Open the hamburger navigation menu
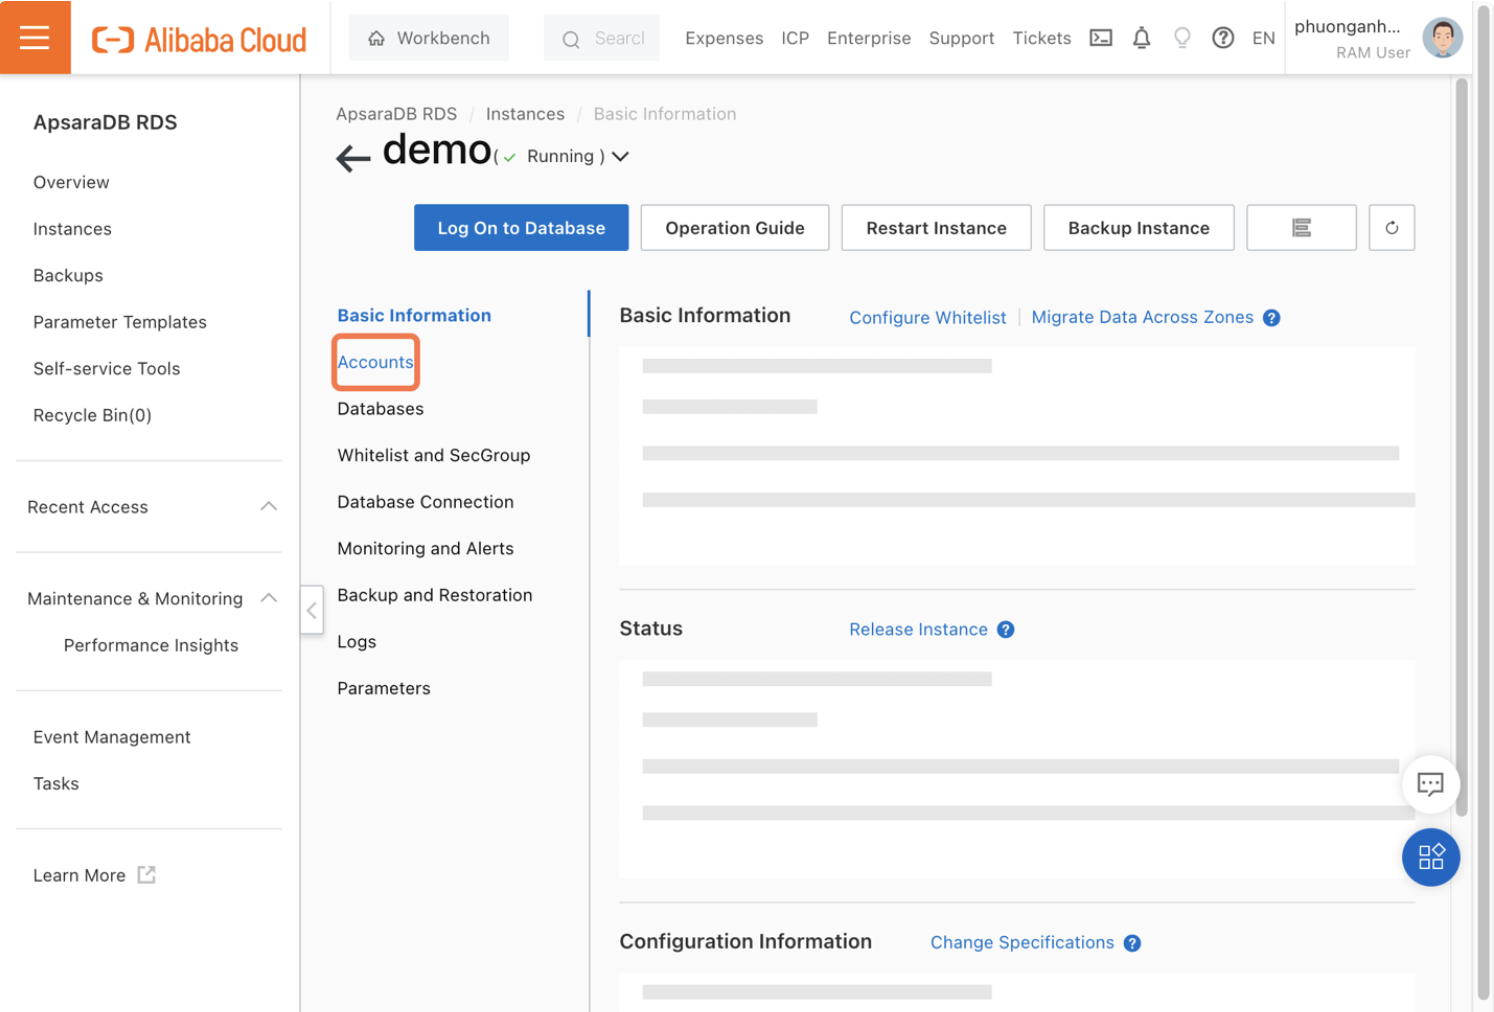This screenshot has height=1012, width=1494. point(35,37)
